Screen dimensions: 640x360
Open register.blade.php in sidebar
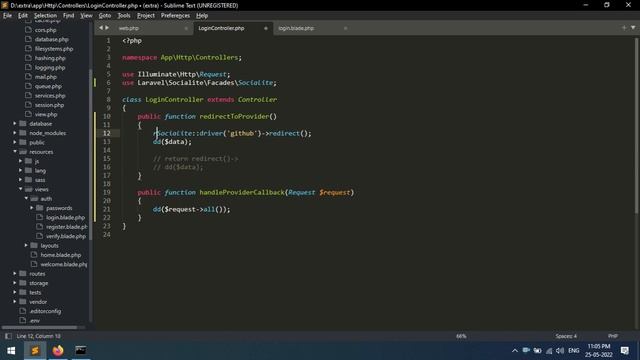[x=67, y=227]
